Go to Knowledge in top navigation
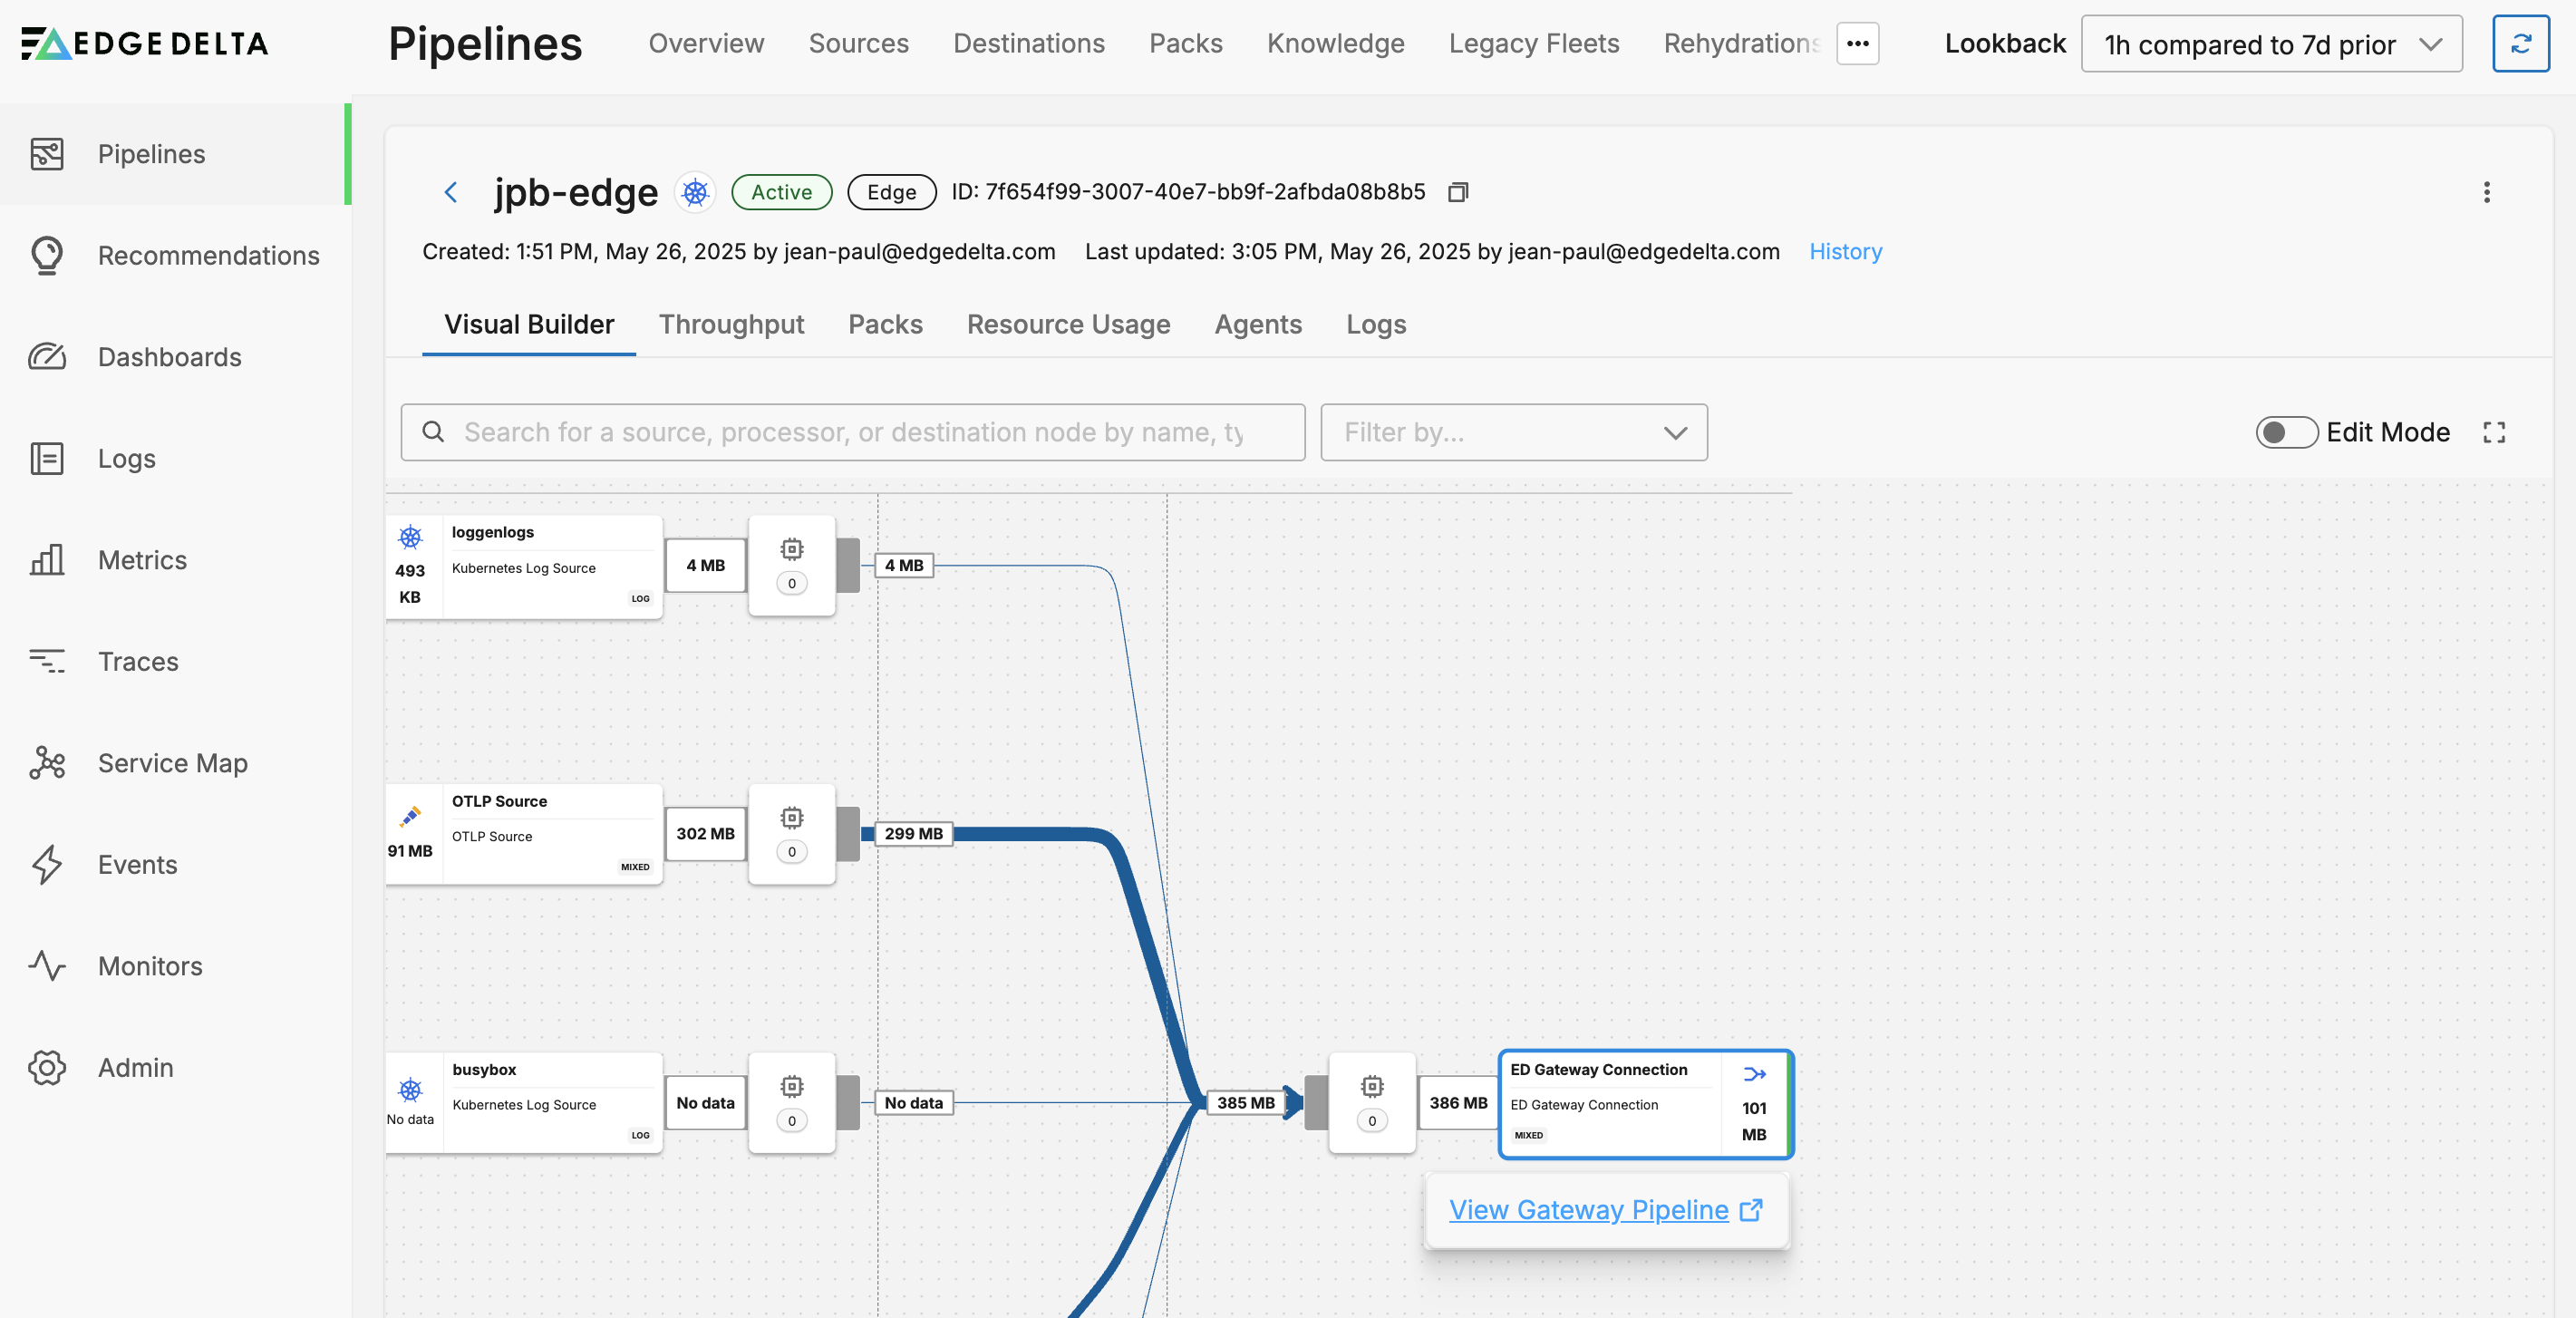 pos(1335,44)
